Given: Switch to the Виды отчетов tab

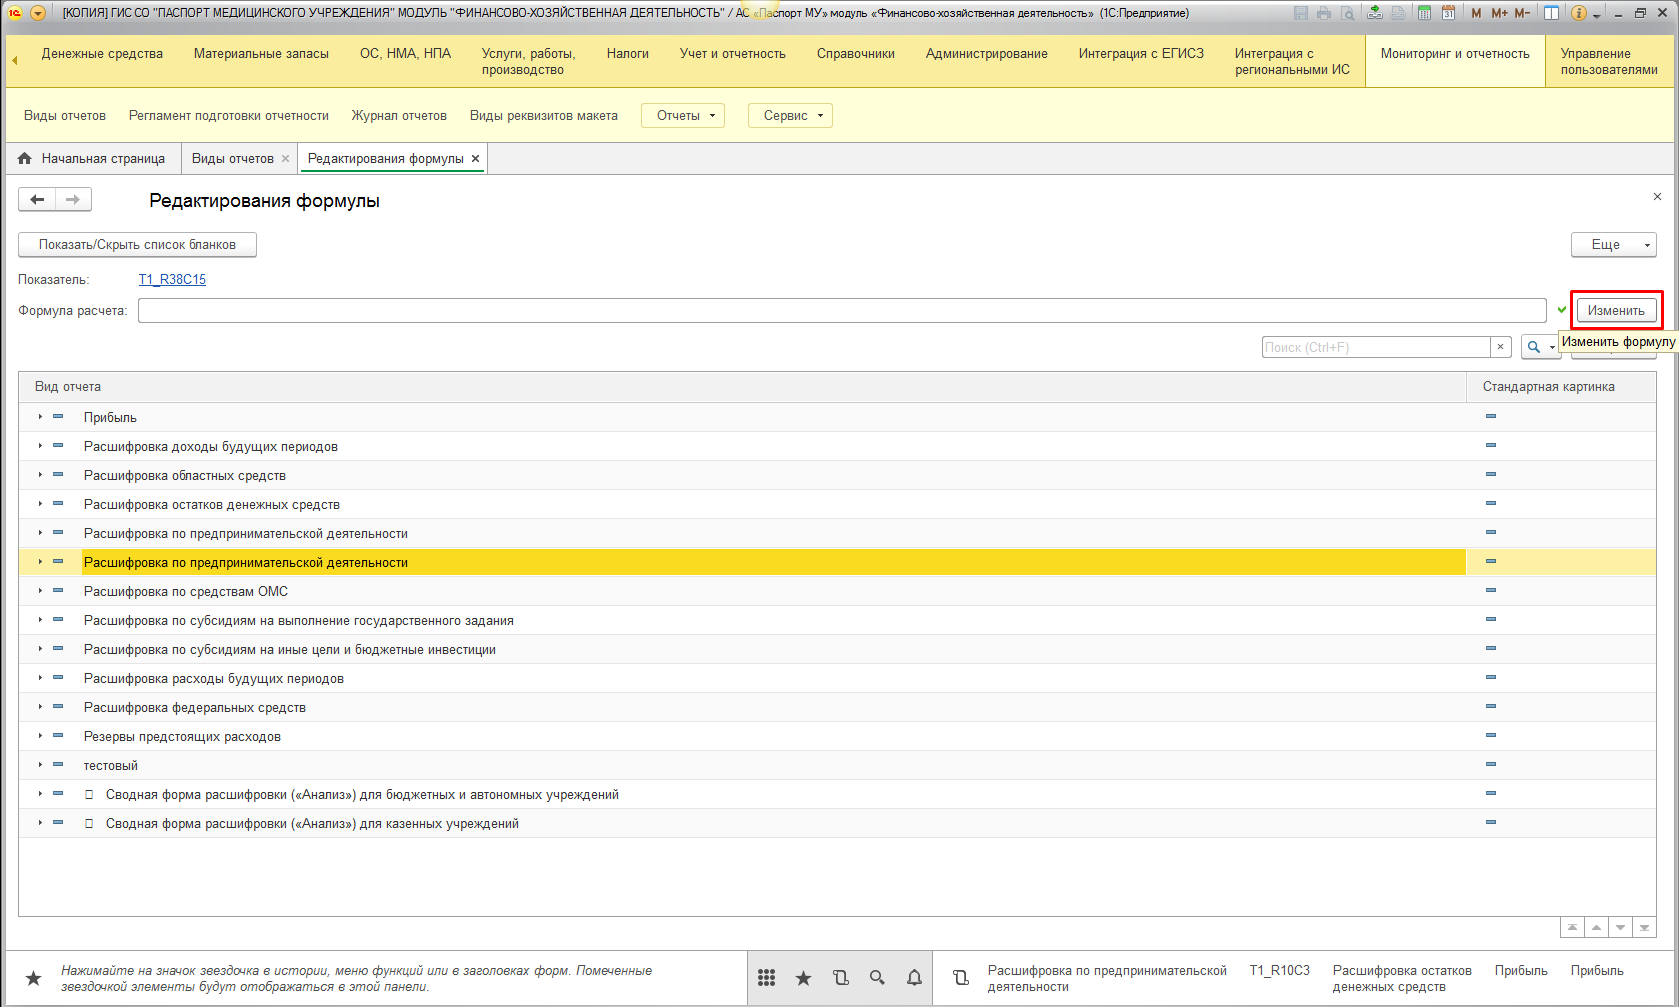Looking at the screenshot, I should [x=232, y=159].
